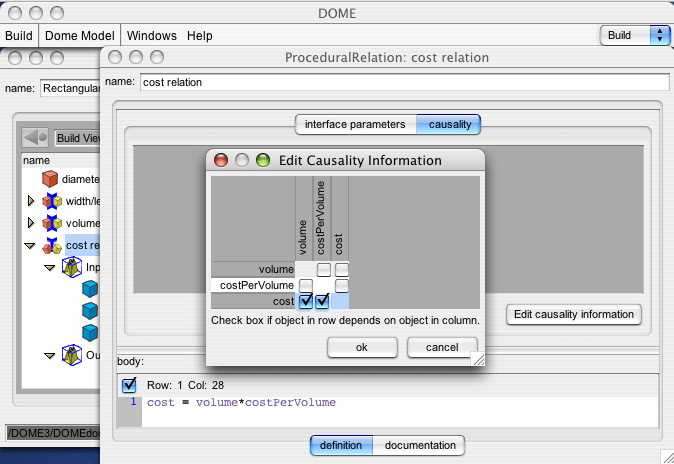
Task: Check costPerVolume depends on volume box
Action: coord(306,286)
